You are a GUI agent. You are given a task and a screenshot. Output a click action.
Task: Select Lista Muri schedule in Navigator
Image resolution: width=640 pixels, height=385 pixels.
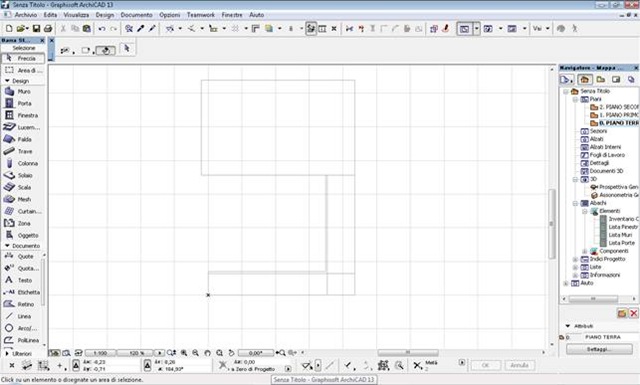tap(616, 235)
